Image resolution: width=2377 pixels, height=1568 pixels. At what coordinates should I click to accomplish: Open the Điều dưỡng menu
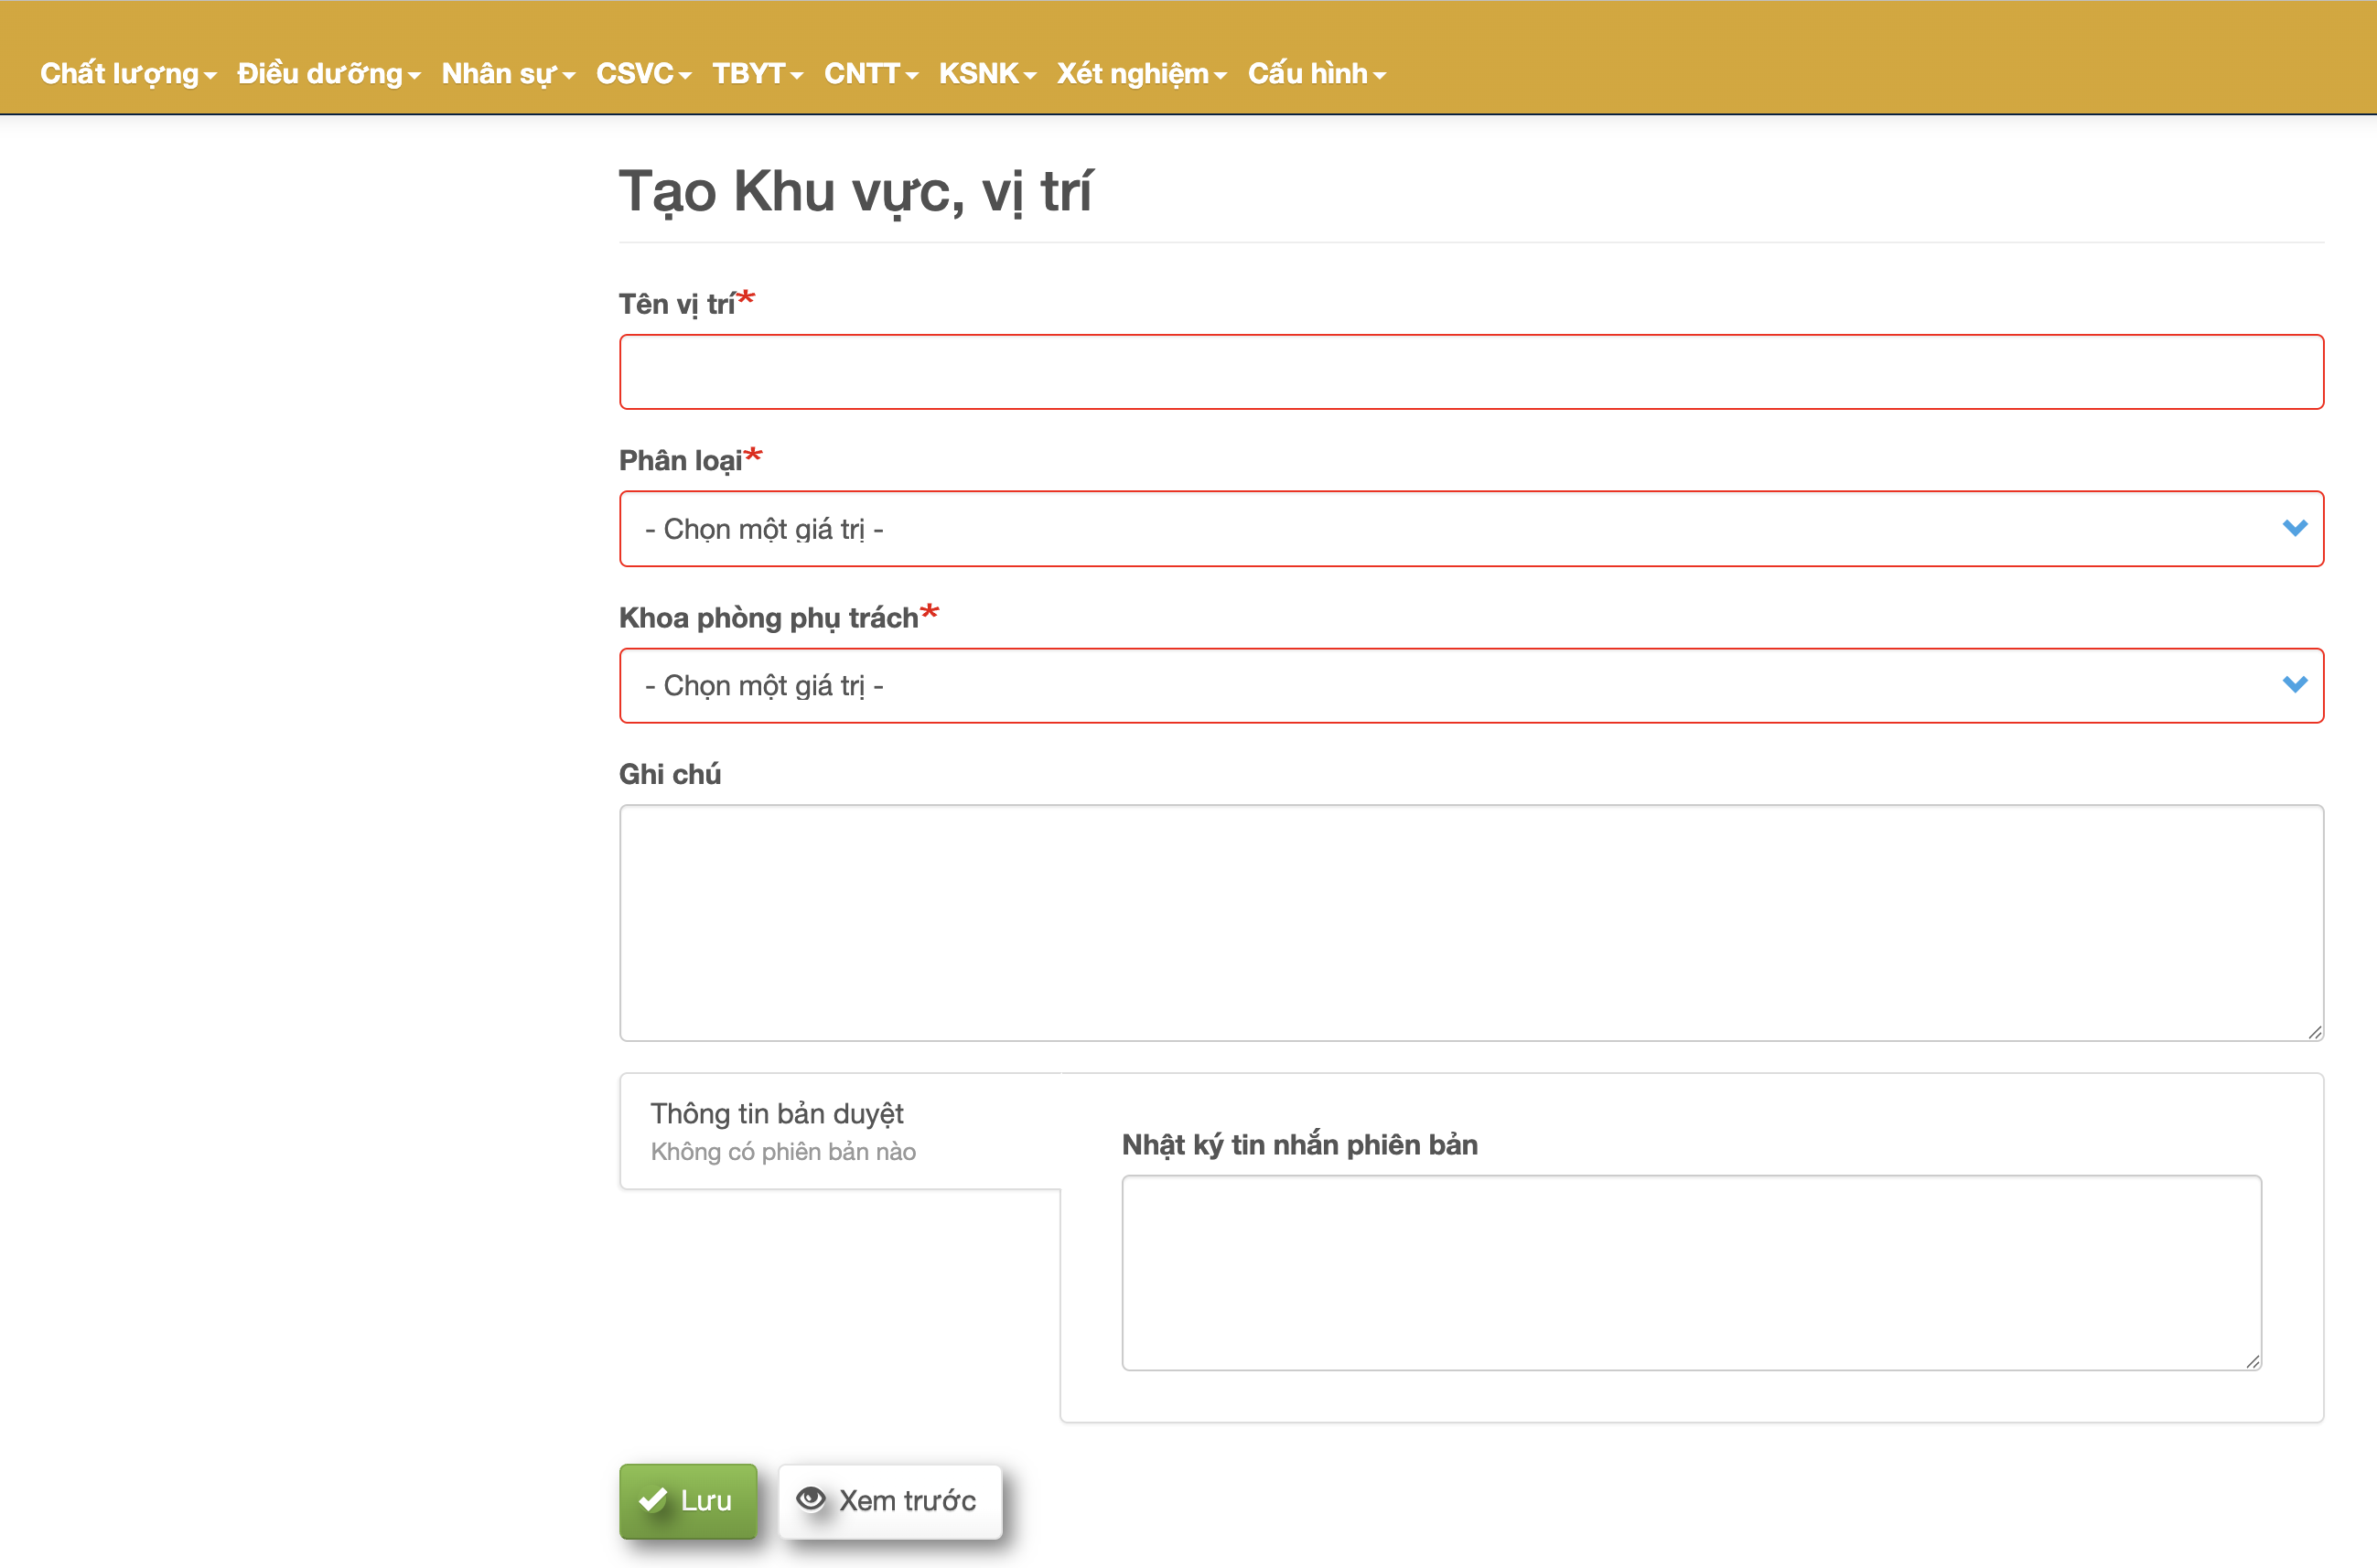pyautogui.click(x=328, y=74)
